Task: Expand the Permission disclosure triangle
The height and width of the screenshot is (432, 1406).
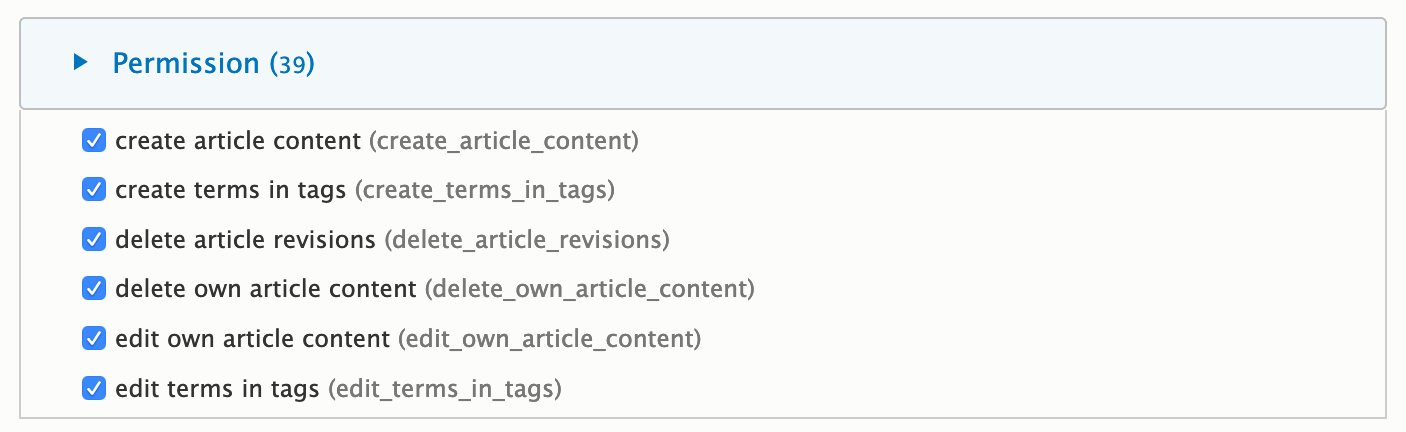Action: pos(81,63)
